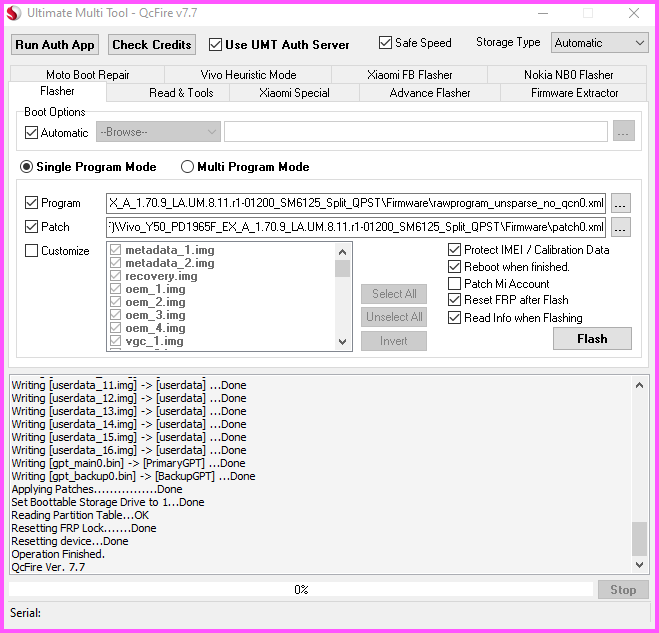
Task: Click Run Auth App button
Action: point(55,45)
